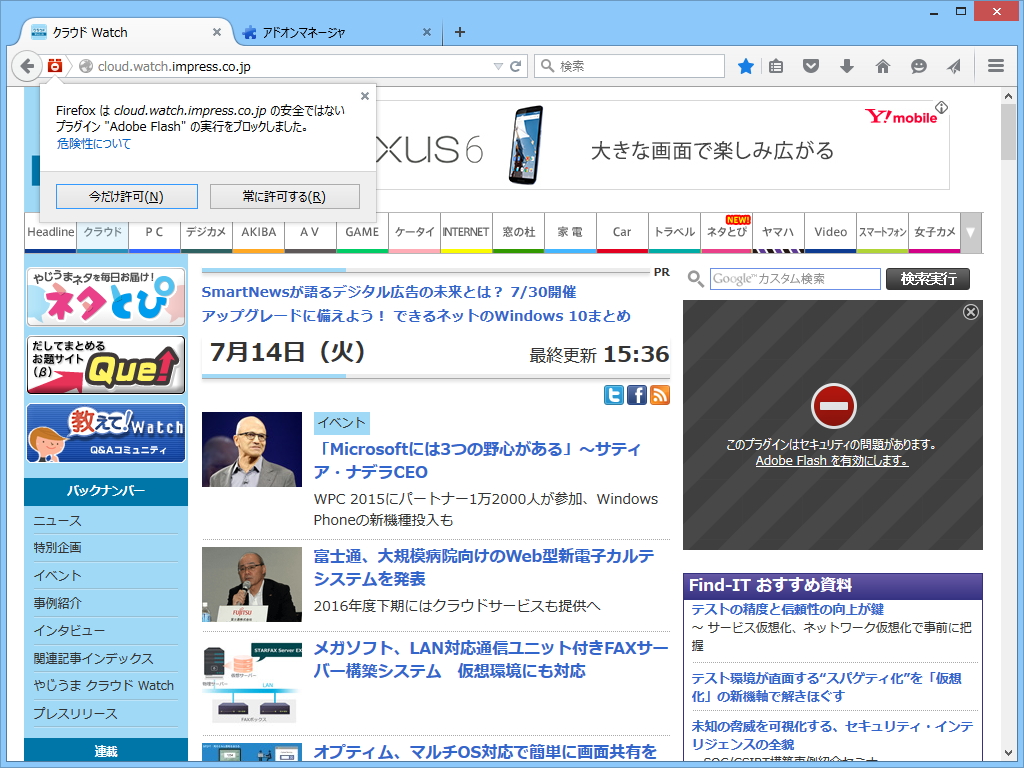Screen dimensions: 1024x768
Task: Save the page to Pocket
Action: pyautogui.click(x=811, y=66)
